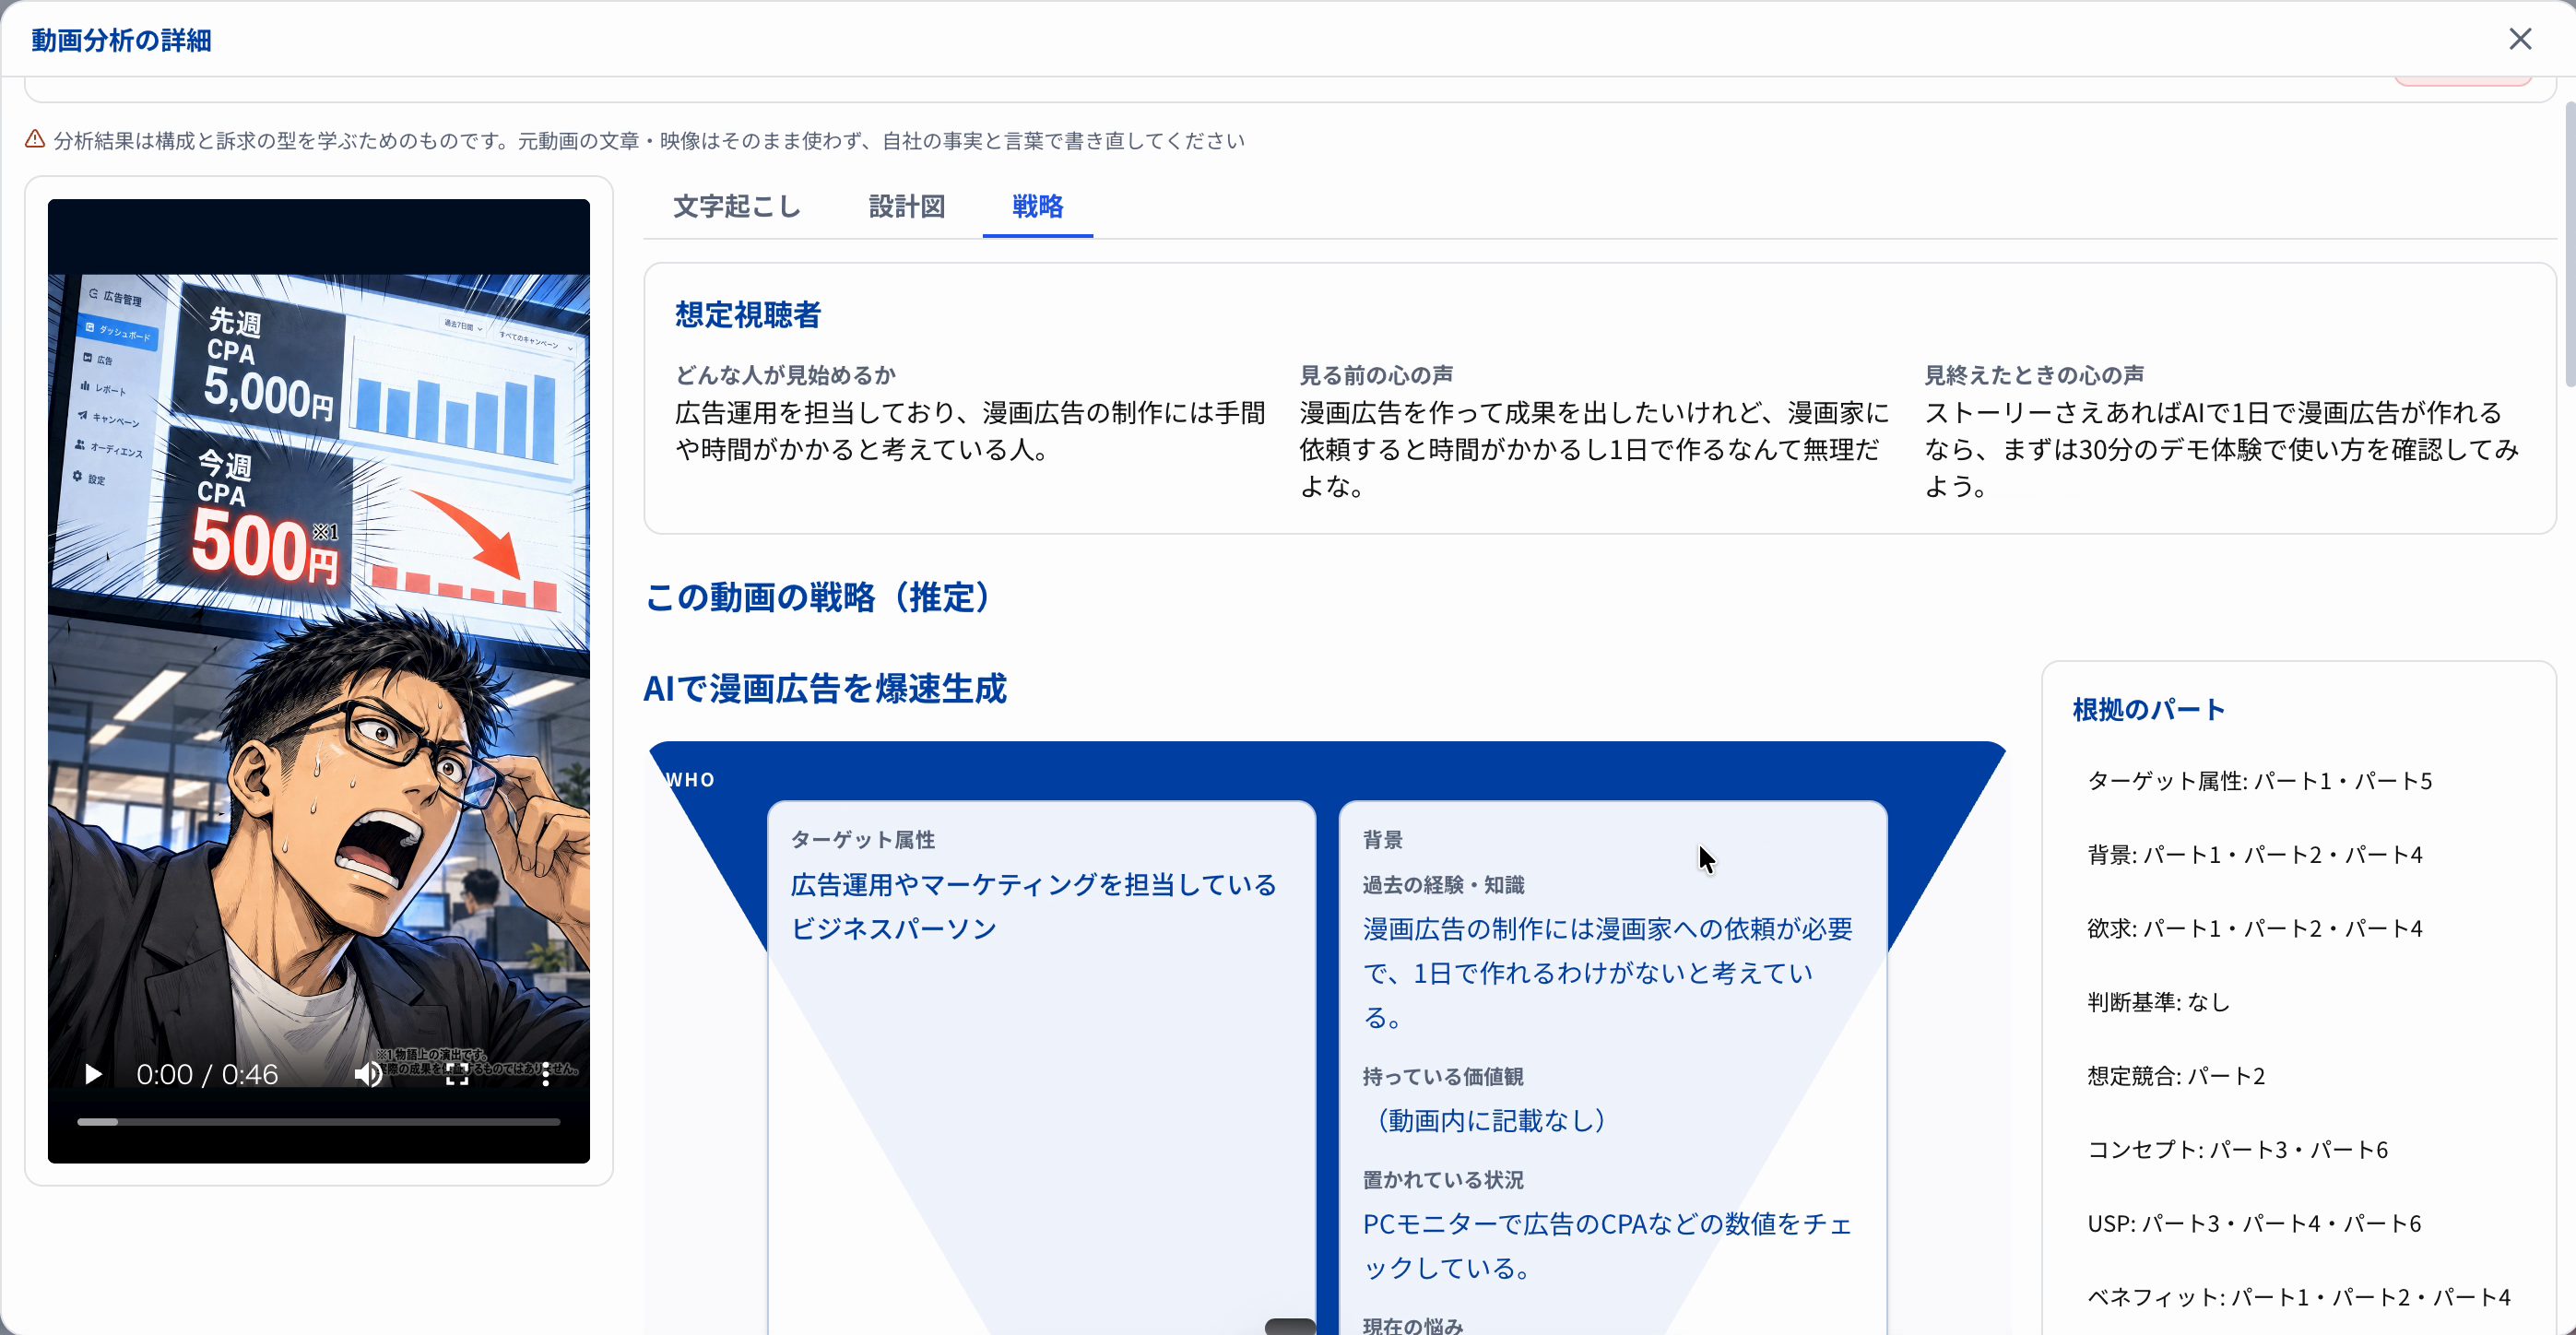Screen dimensions: 2576x1335
Task: Click the 根拠のパート heading
Action: [2149, 710]
